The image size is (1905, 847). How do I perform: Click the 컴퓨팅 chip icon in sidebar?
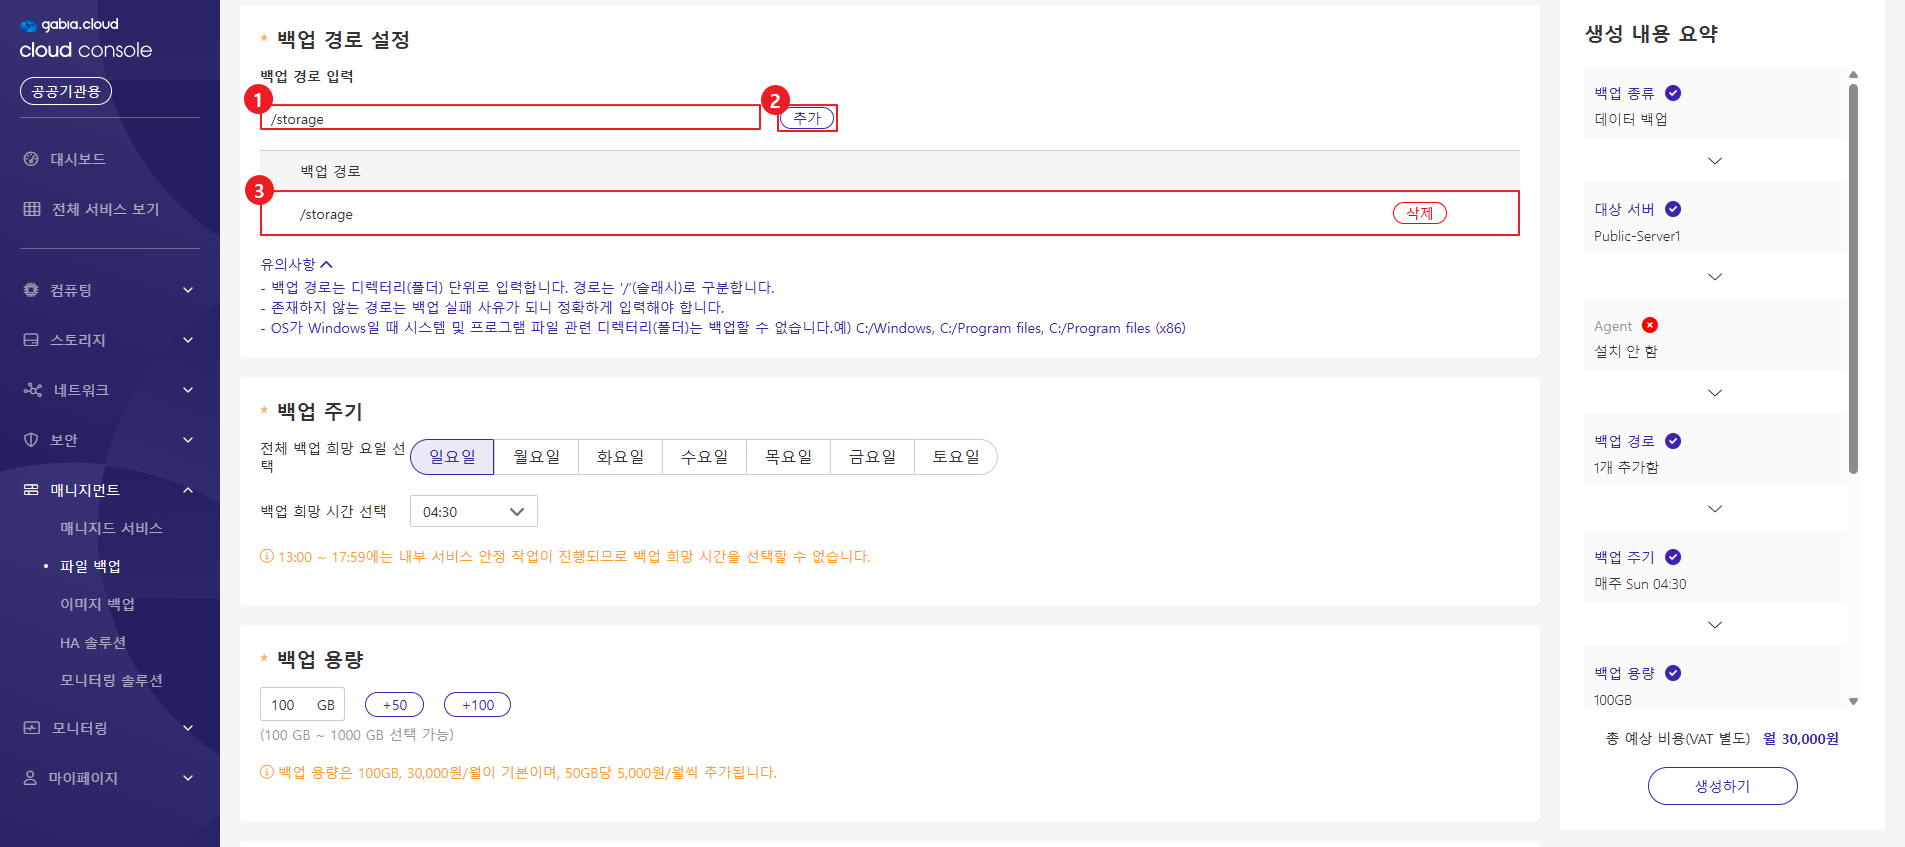(31, 290)
